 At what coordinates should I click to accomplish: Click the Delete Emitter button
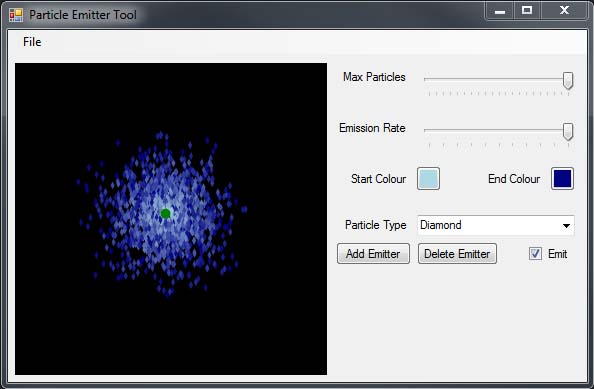(x=457, y=253)
